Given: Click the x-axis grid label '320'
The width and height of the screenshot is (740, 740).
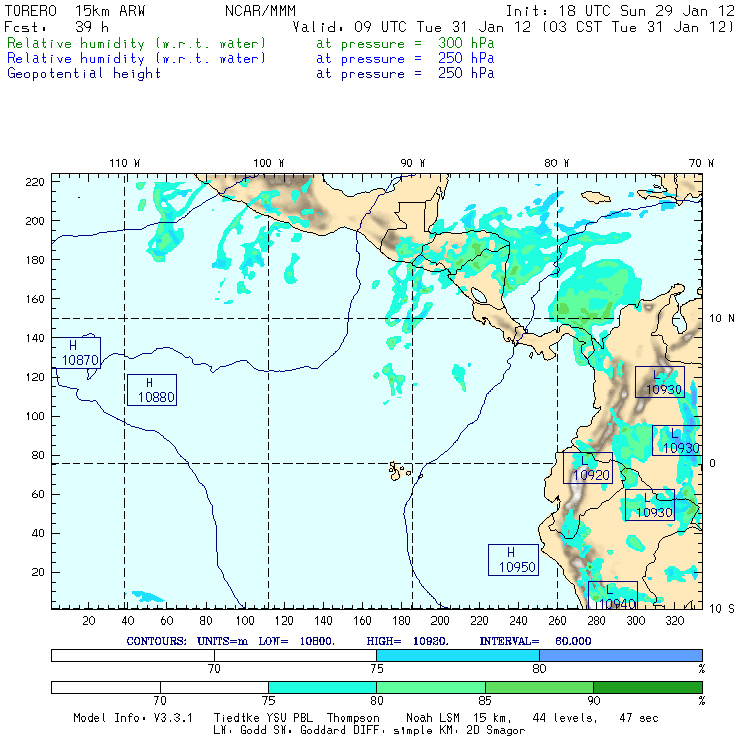Looking at the screenshot, I should click(674, 621).
